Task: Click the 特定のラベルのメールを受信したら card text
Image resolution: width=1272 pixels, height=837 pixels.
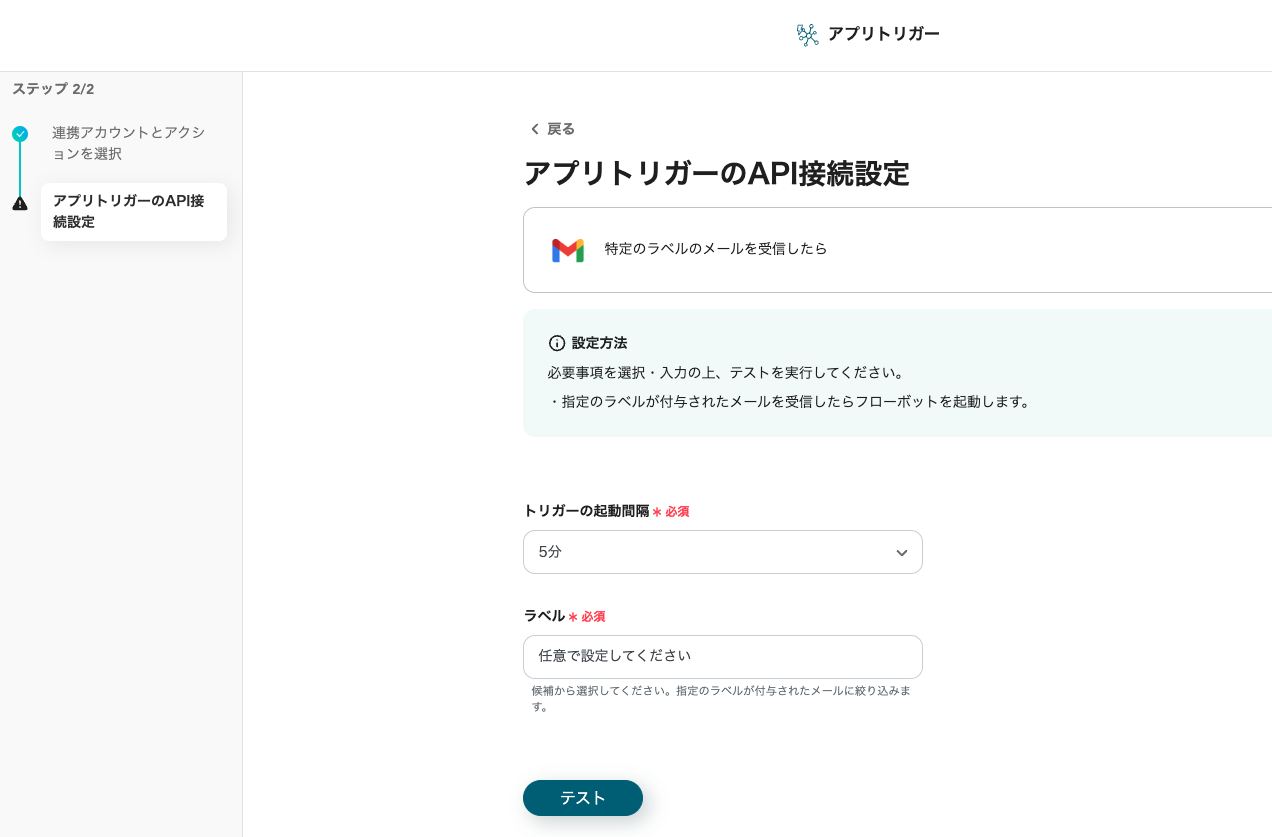Action: pyautogui.click(x=716, y=249)
